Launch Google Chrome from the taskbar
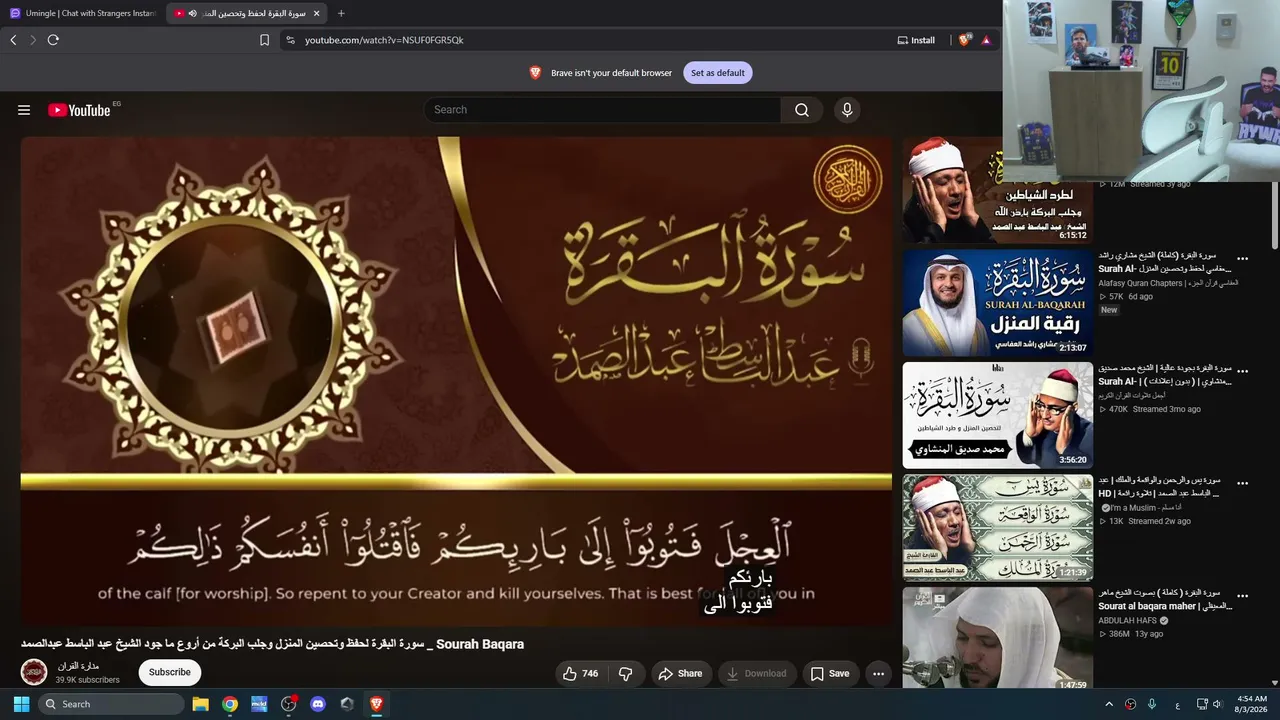This screenshot has height=720, width=1280. (x=230, y=704)
